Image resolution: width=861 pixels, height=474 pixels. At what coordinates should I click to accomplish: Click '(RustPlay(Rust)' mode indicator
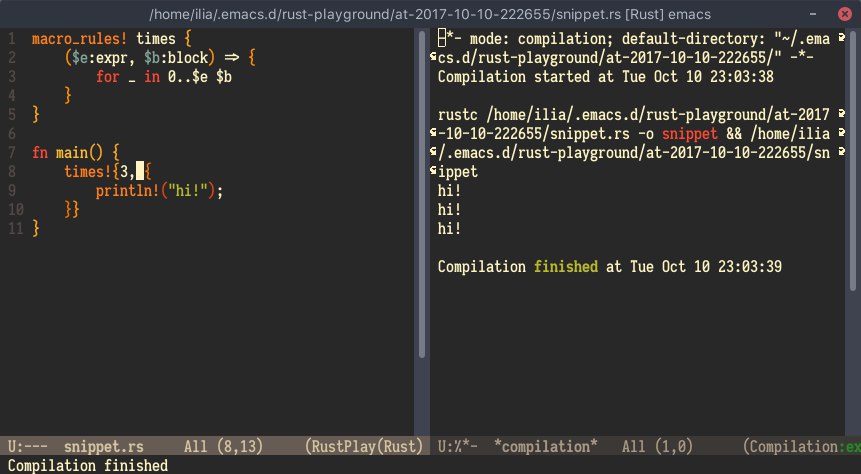(x=364, y=446)
